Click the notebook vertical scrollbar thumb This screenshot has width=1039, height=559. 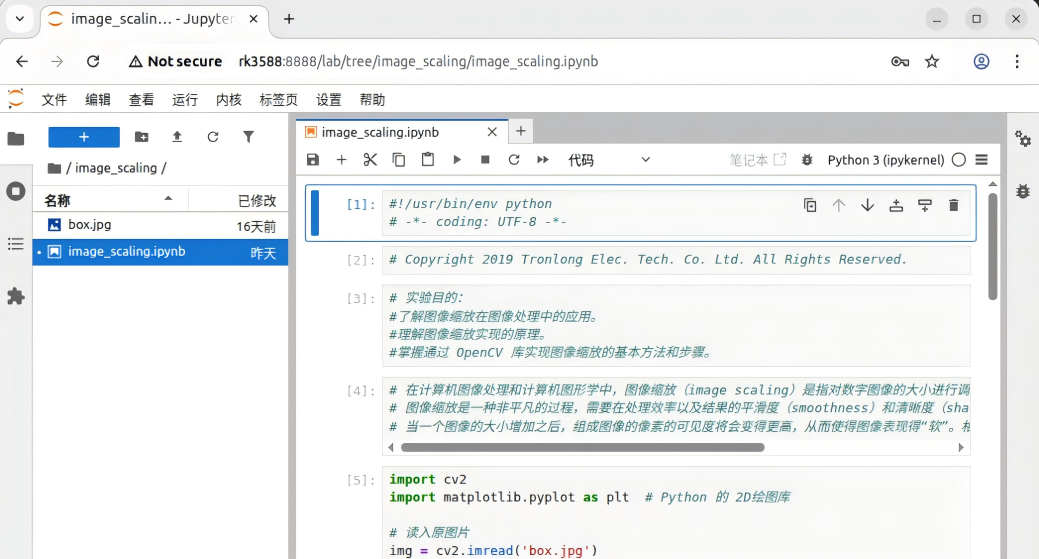(993, 246)
